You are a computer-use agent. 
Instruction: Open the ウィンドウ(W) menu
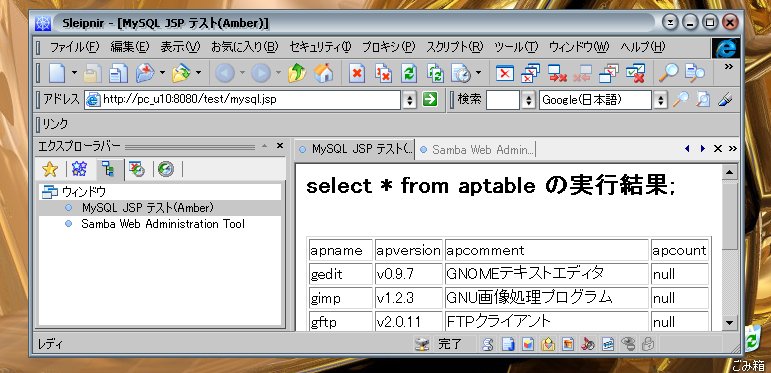(579, 47)
